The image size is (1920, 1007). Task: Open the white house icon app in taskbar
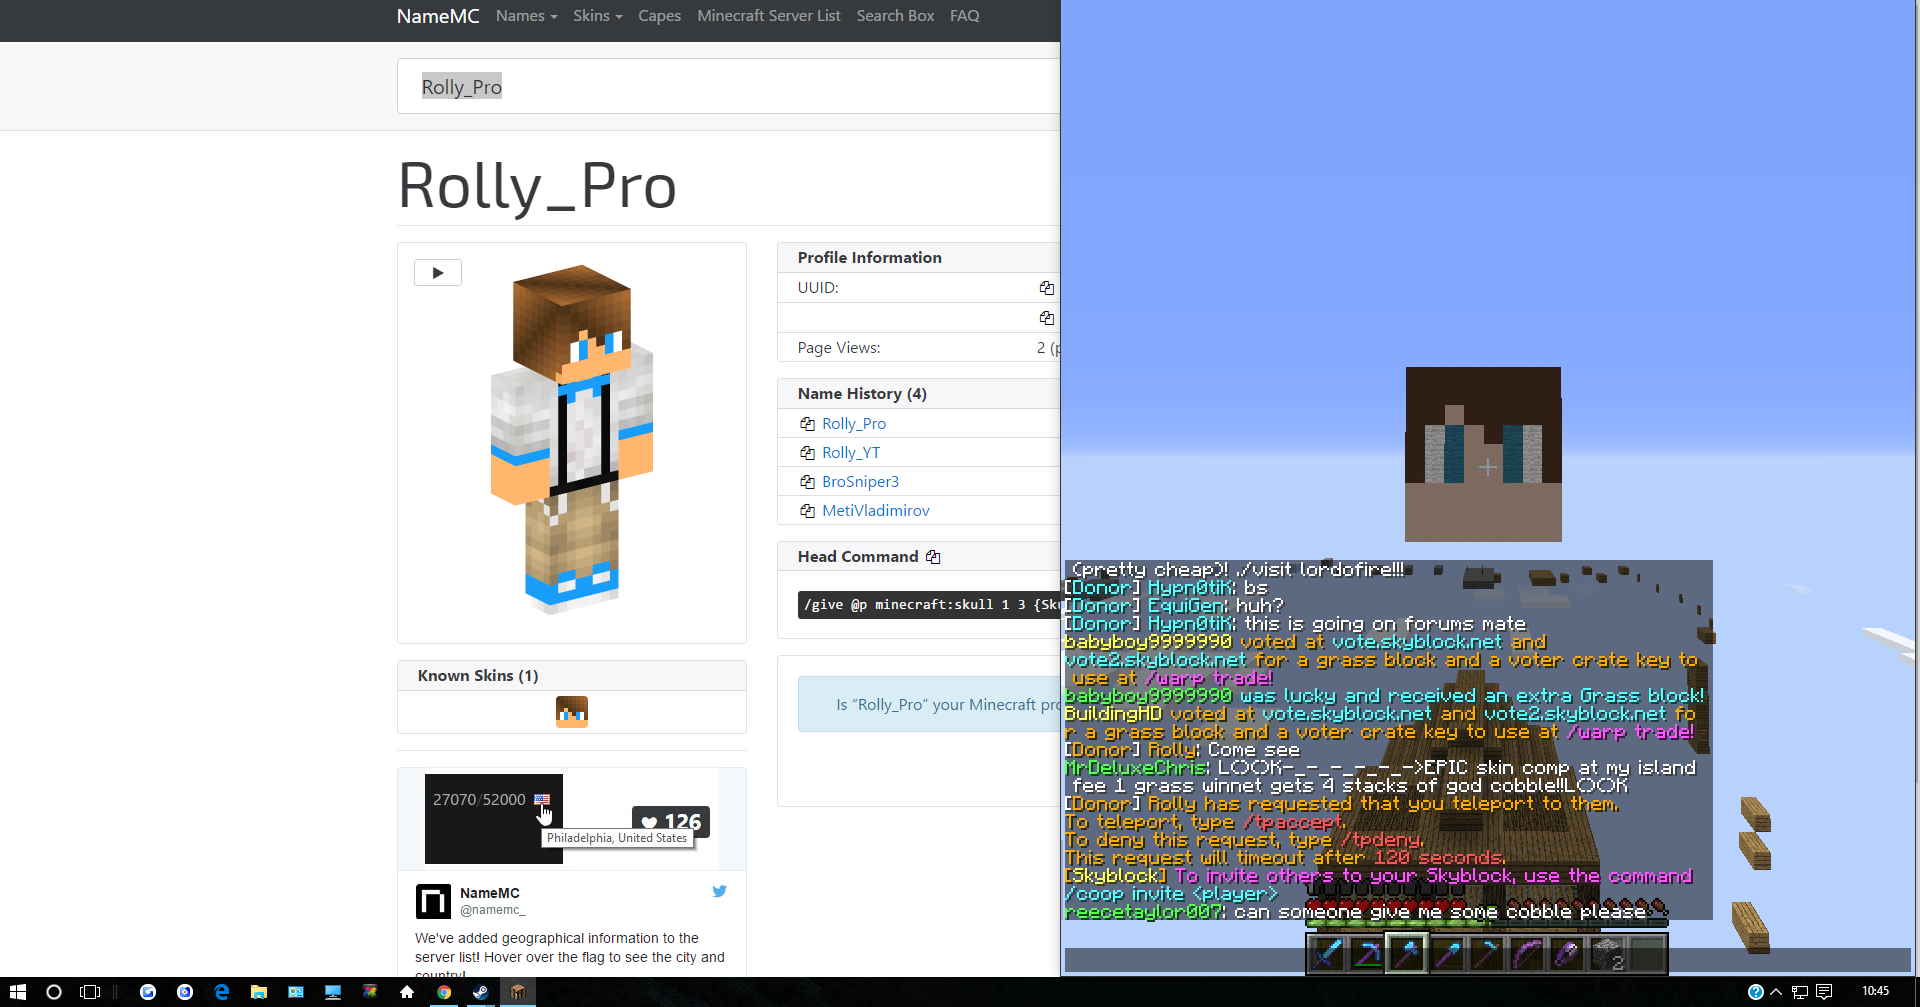tap(407, 992)
